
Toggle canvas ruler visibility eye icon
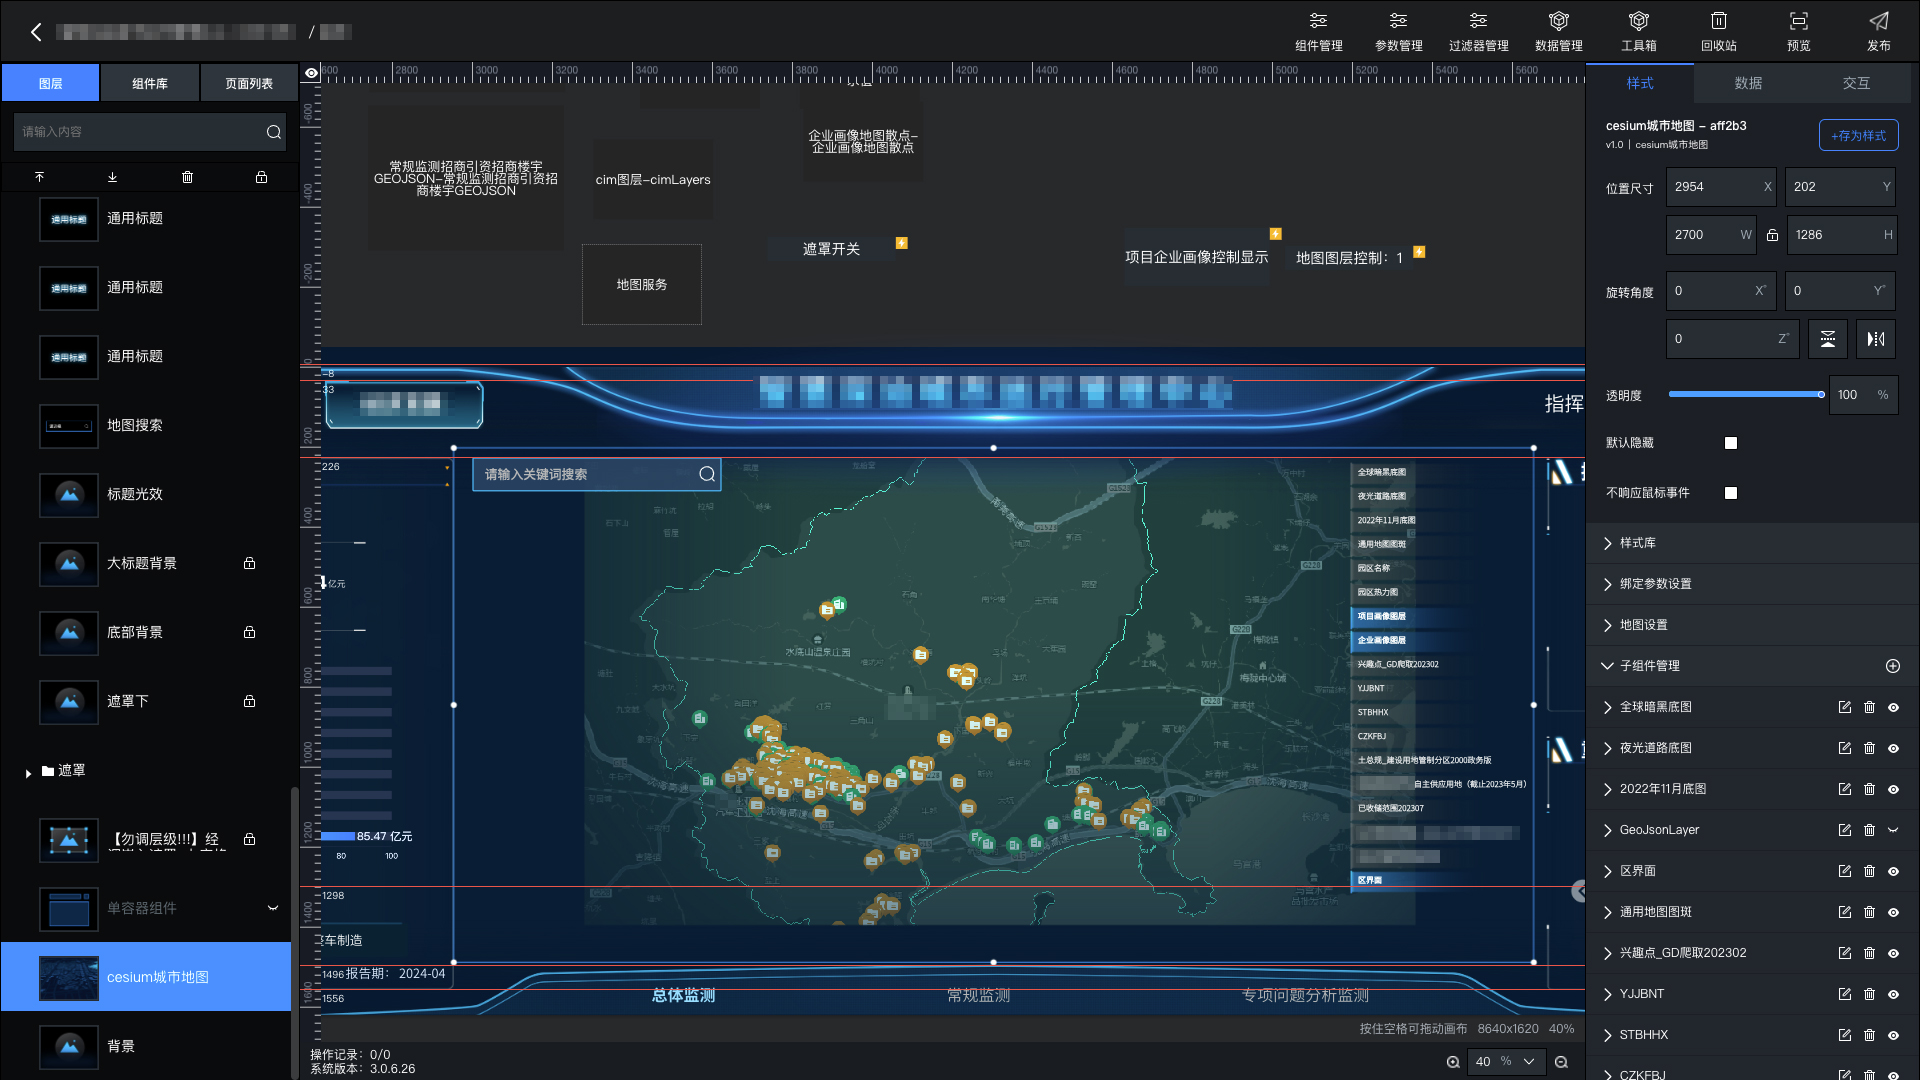[x=312, y=73]
